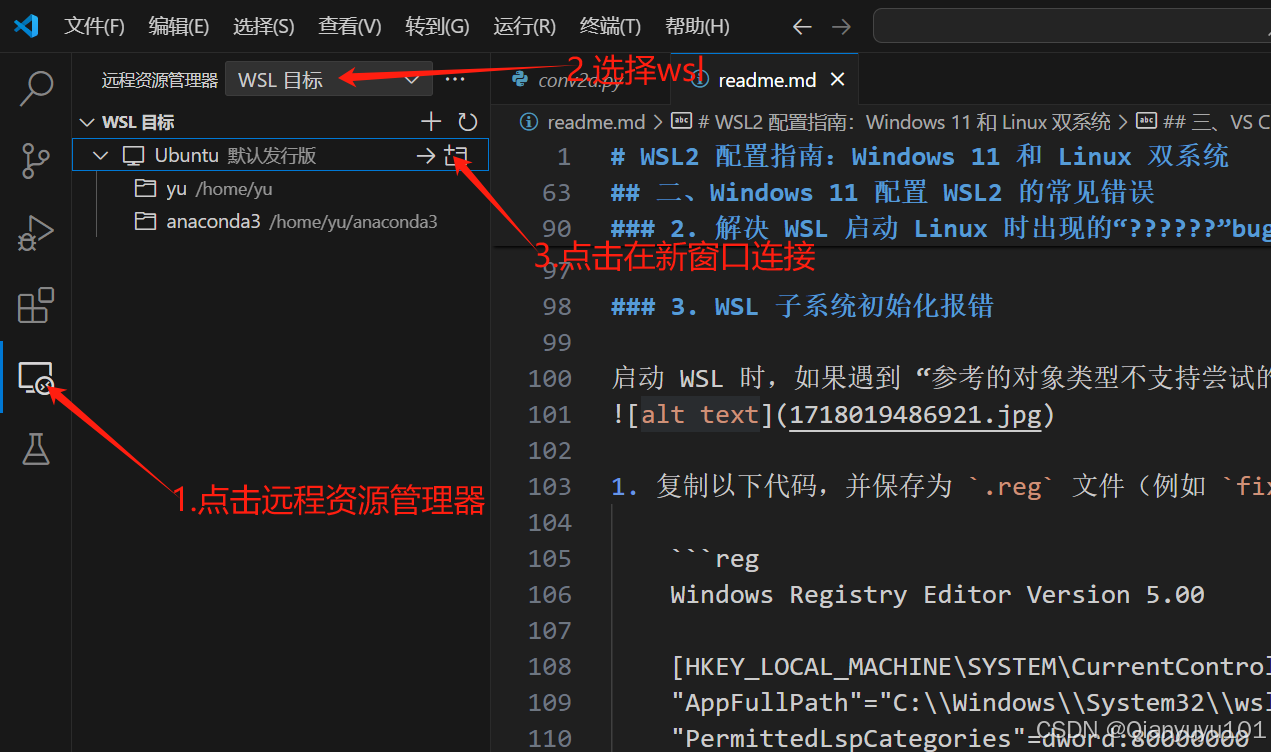Collapse the Ubuntu 默认发行版 node

coord(100,155)
